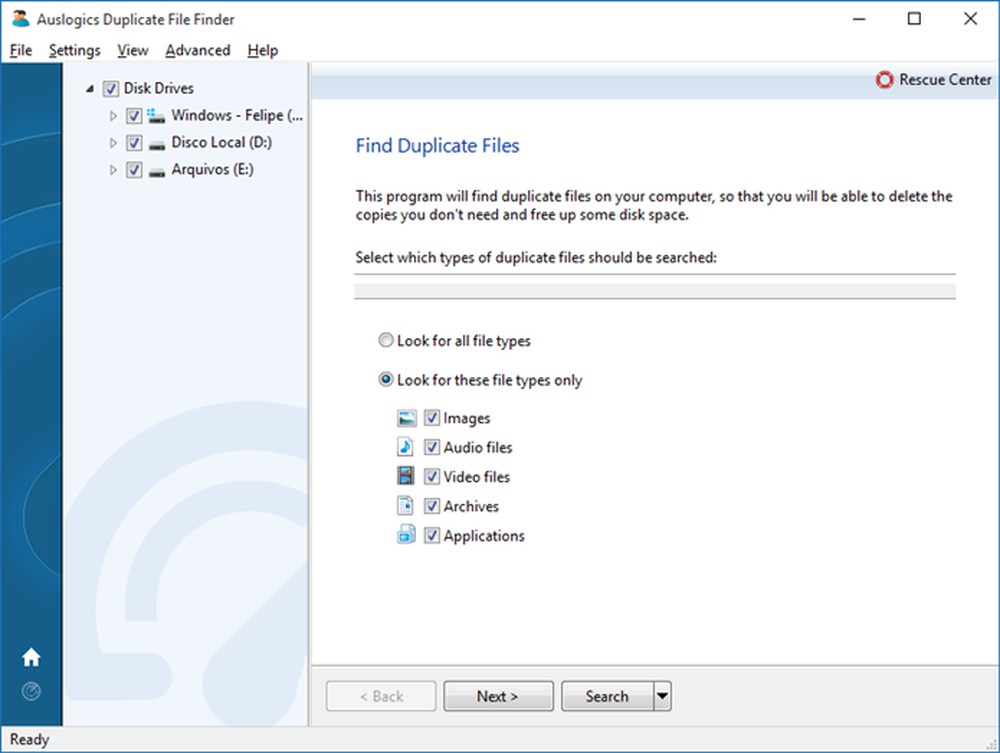Select Look for all file types
The width and height of the screenshot is (1000, 753).
click(386, 341)
